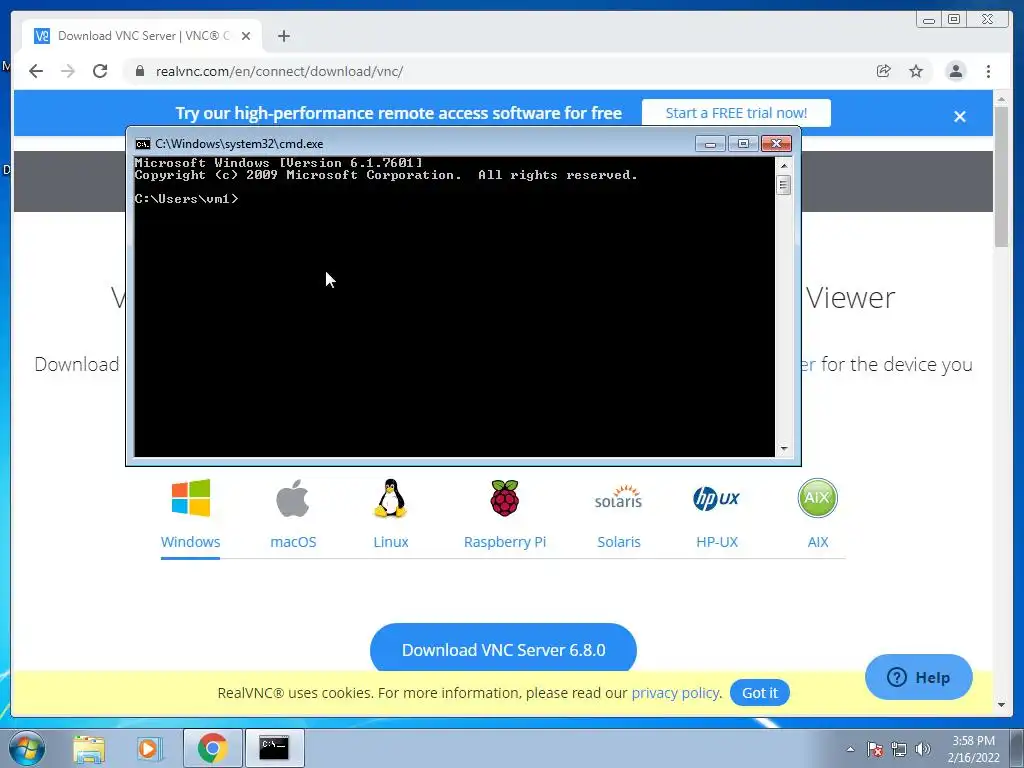Screen dimensions: 1024x768
Task: Switch to the HP-UX tab label
Action: [716, 542]
